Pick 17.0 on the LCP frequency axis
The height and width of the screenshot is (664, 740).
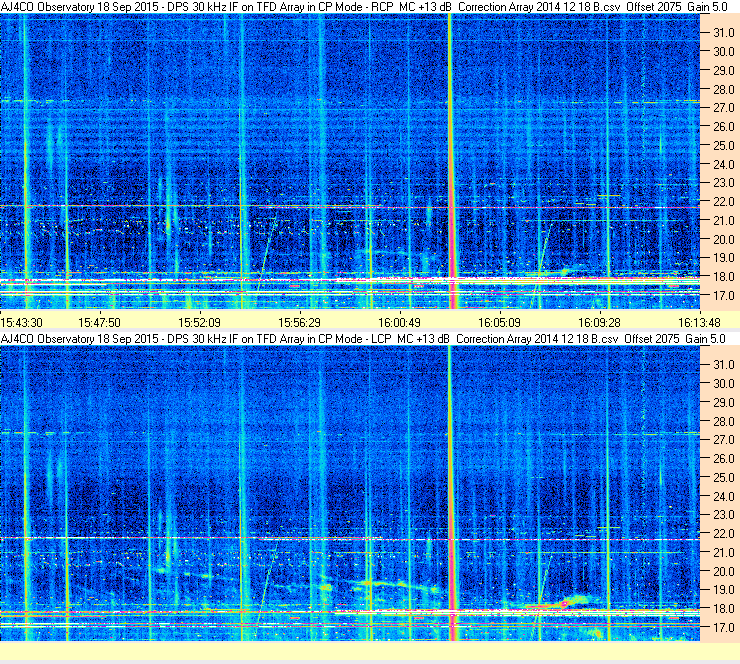click(x=723, y=628)
